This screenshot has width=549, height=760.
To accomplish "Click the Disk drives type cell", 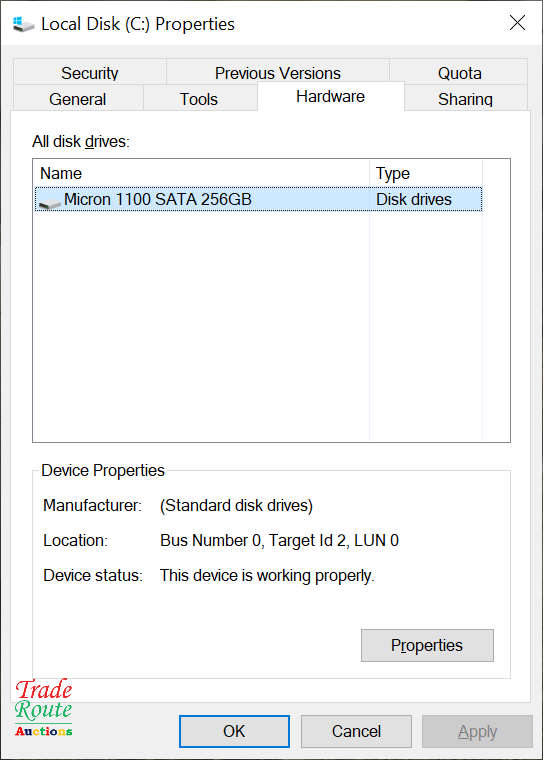I will pyautogui.click(x=414, y=200).
